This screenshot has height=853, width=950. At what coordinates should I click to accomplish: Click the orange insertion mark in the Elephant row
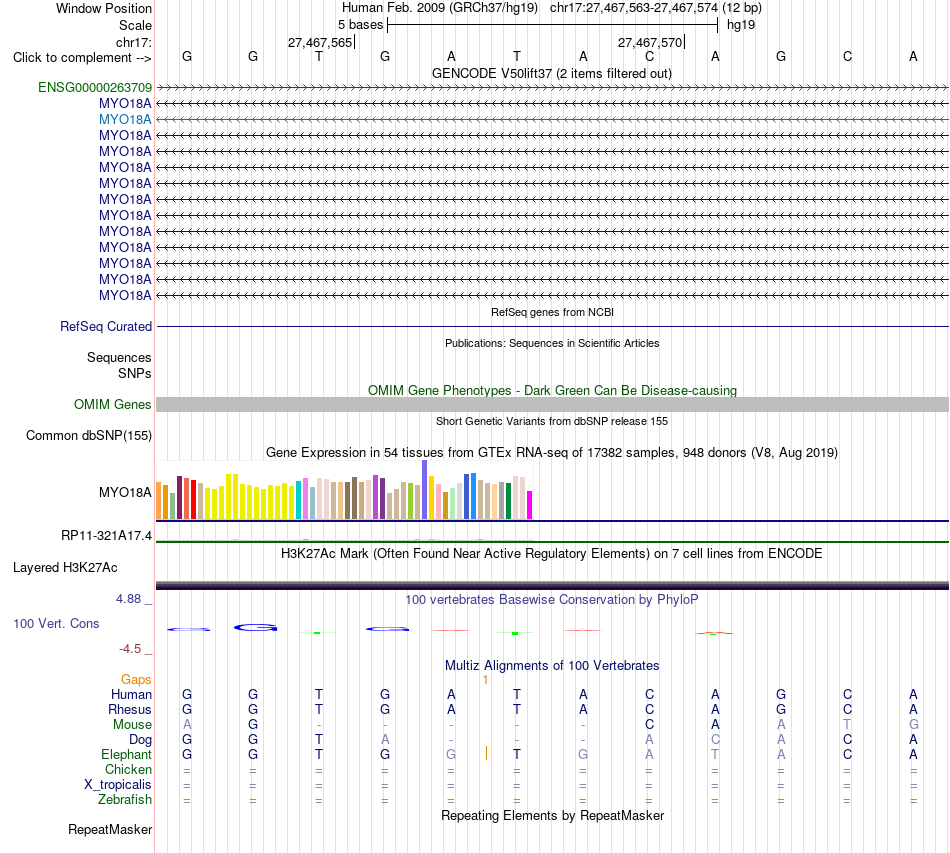click(x=486, y=753)
